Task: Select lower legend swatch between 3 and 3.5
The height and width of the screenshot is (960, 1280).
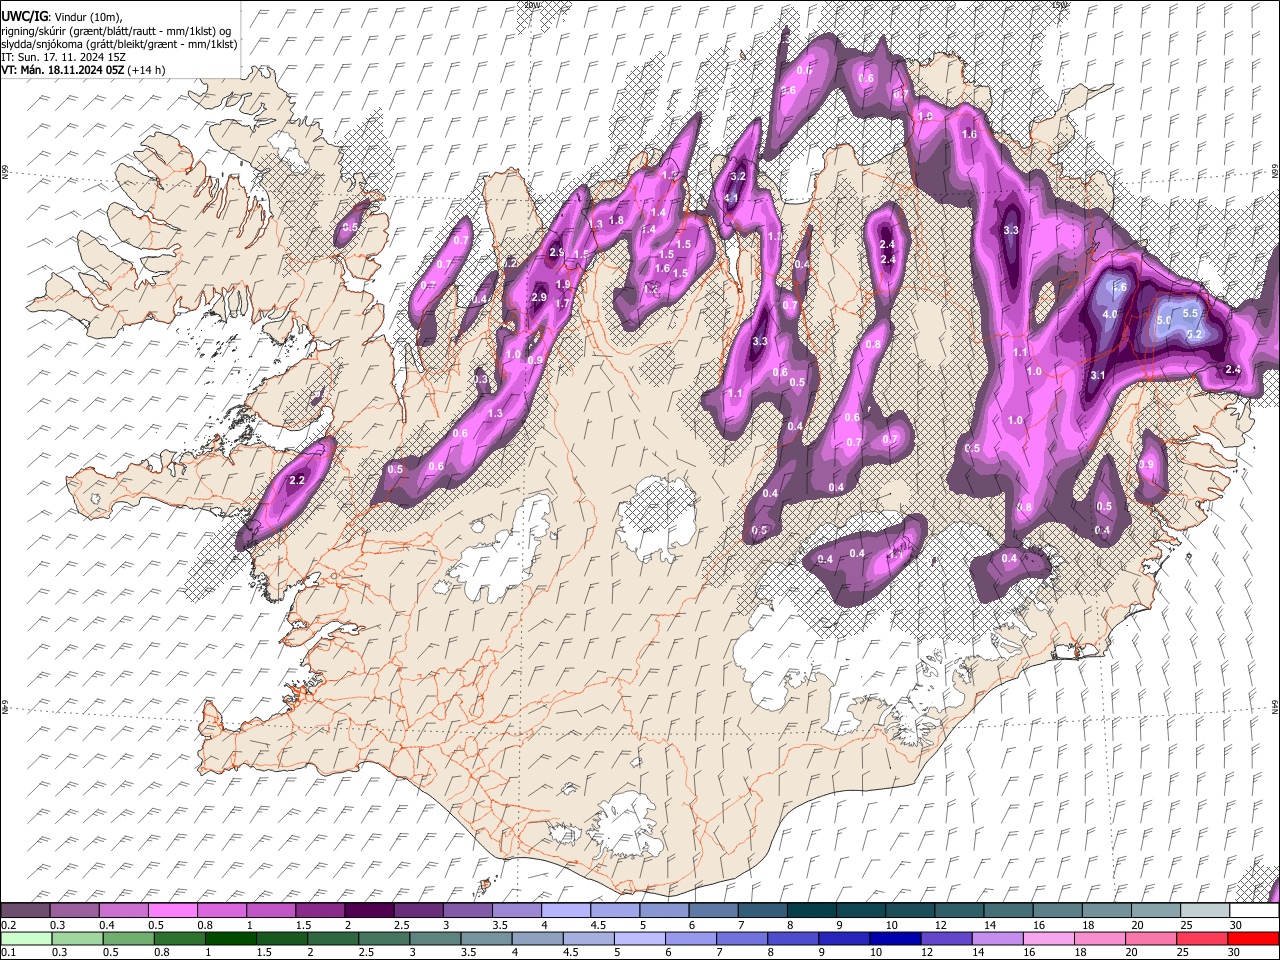Action: 434,938
